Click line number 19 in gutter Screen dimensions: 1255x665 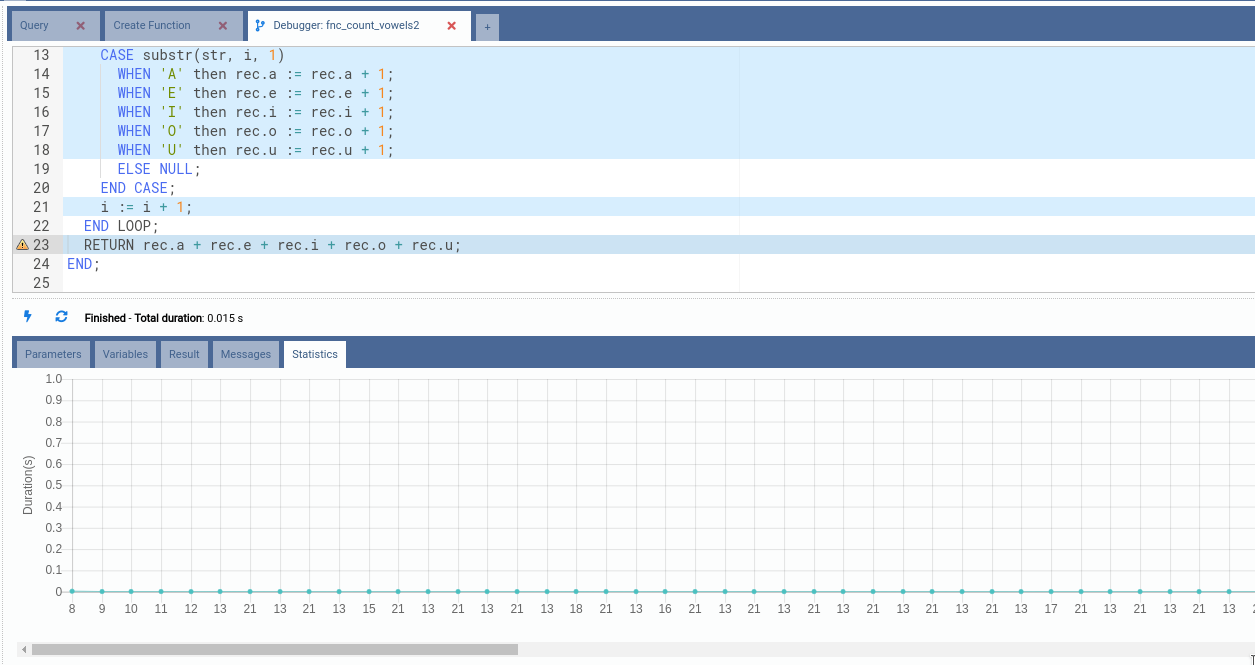point(41,169)
